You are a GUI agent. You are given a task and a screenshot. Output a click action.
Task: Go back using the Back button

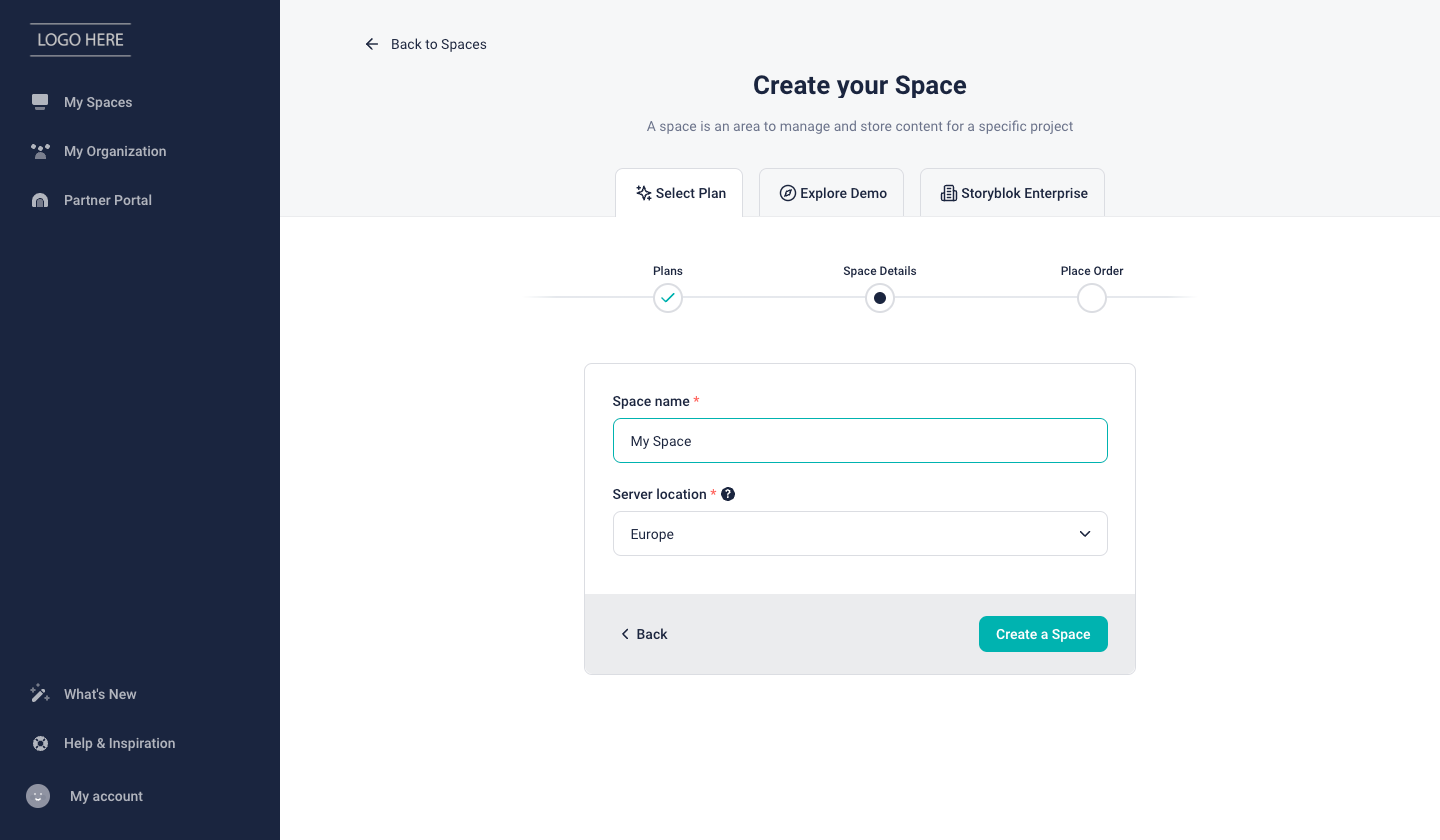click(644, 634)
